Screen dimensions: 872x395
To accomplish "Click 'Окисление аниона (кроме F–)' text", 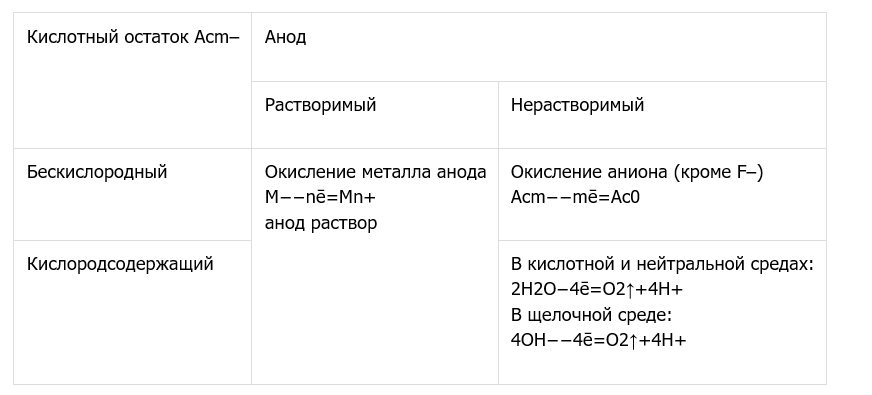I will [x=637, y=172].
